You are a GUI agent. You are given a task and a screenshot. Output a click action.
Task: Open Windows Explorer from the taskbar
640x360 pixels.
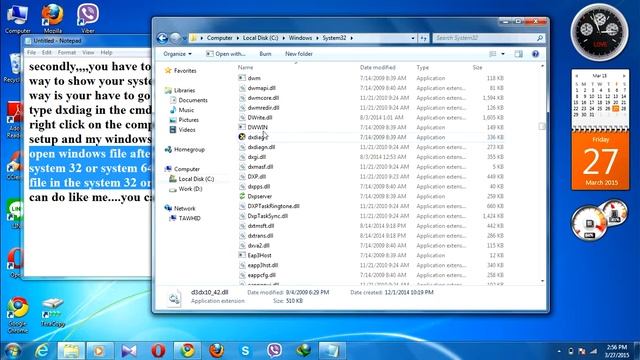[71, 351]
